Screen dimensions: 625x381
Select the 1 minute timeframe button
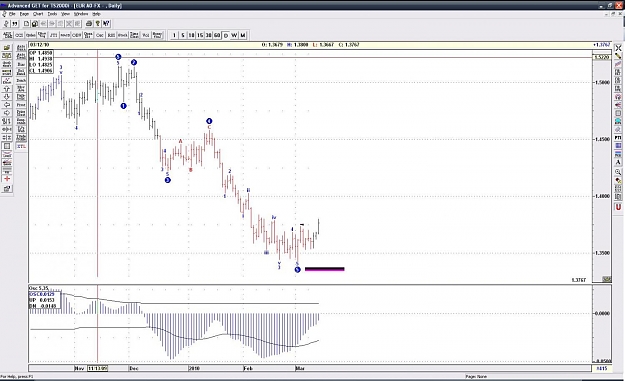(174, 35)
